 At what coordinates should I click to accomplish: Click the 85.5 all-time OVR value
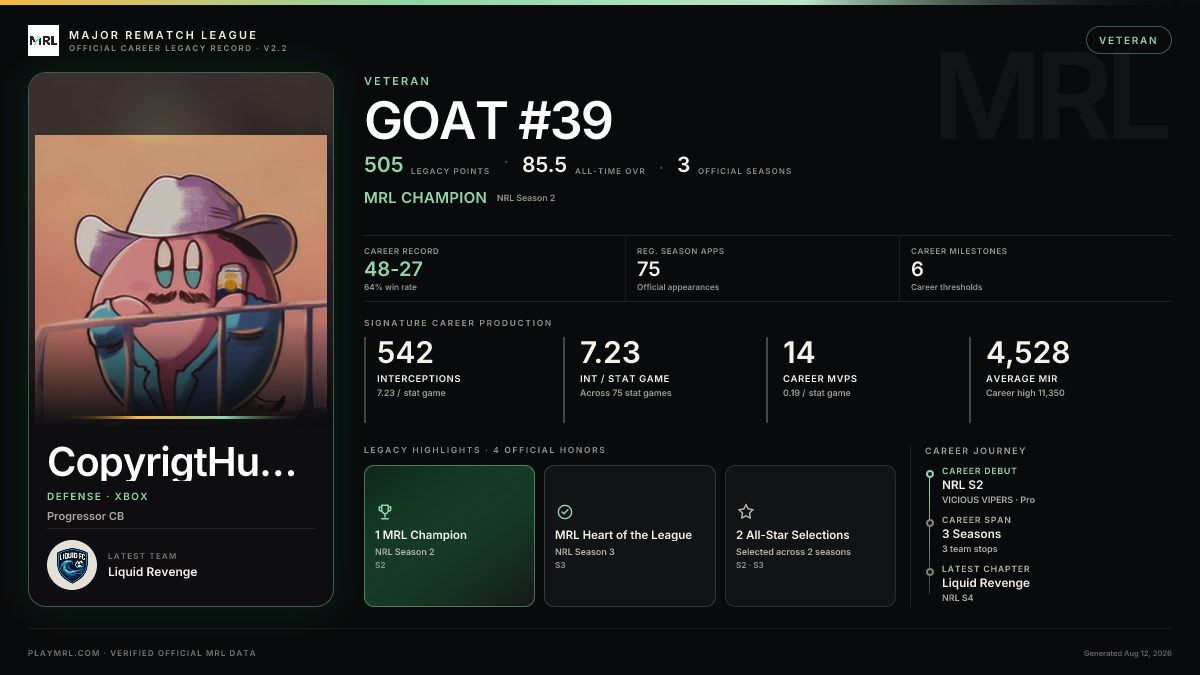(544, 165)
